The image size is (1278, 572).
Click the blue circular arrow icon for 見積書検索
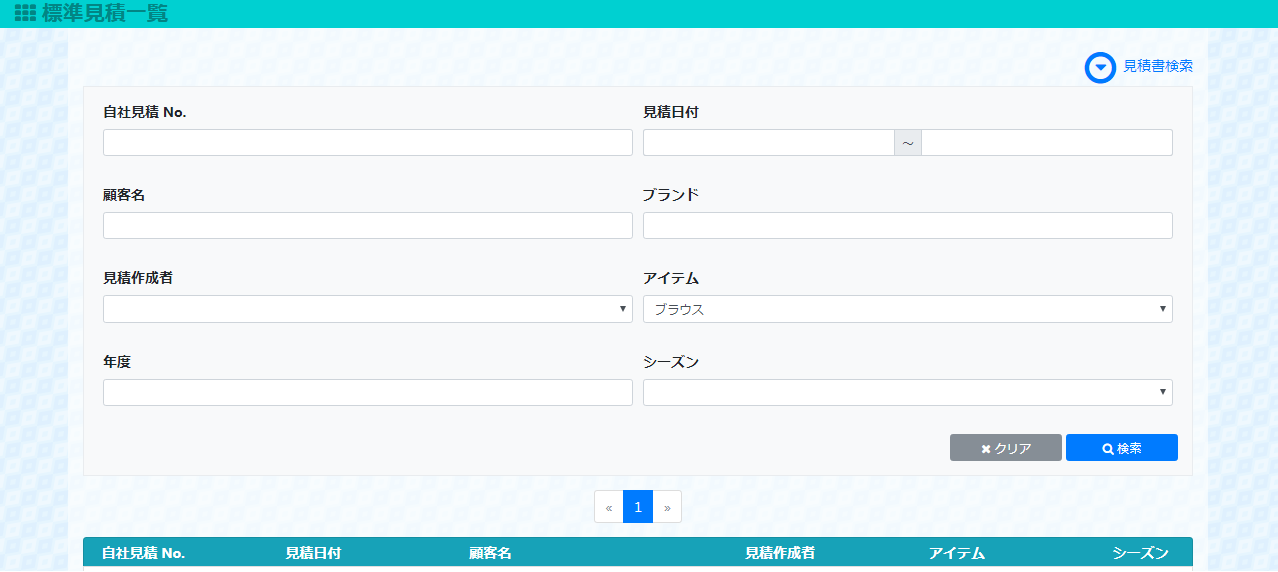click(1100, 67)
